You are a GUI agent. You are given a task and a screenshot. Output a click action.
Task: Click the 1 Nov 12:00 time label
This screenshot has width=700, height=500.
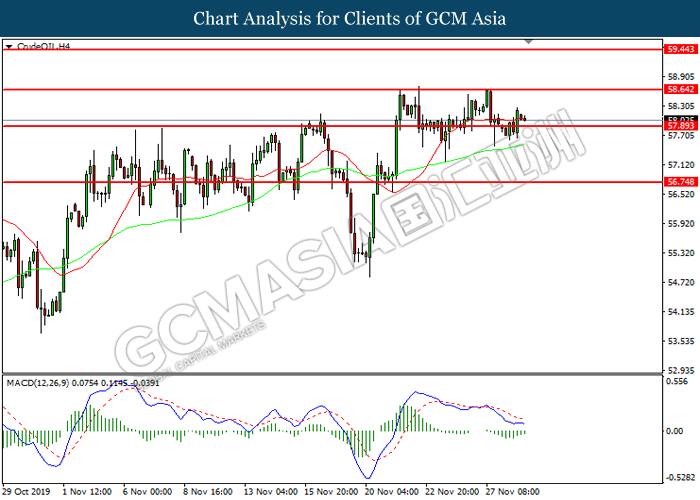click(x=87, y=492)
